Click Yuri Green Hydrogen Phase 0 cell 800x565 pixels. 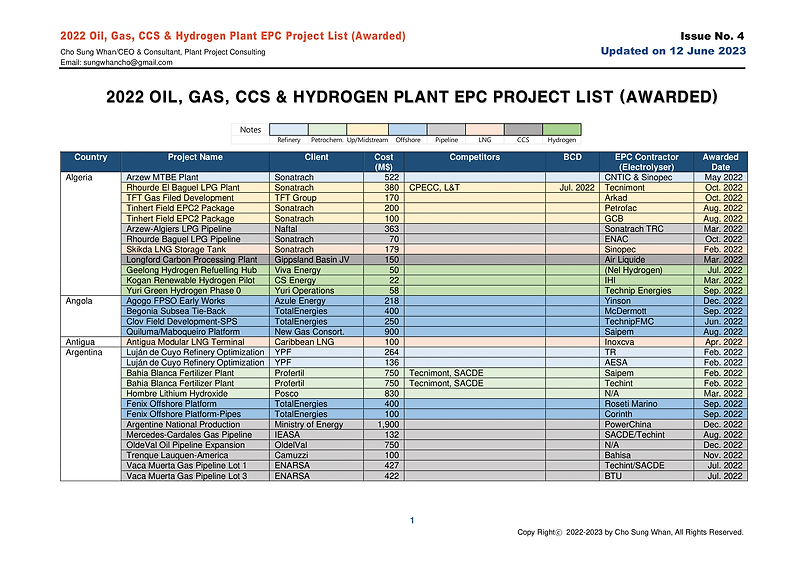tap(195, 290)
